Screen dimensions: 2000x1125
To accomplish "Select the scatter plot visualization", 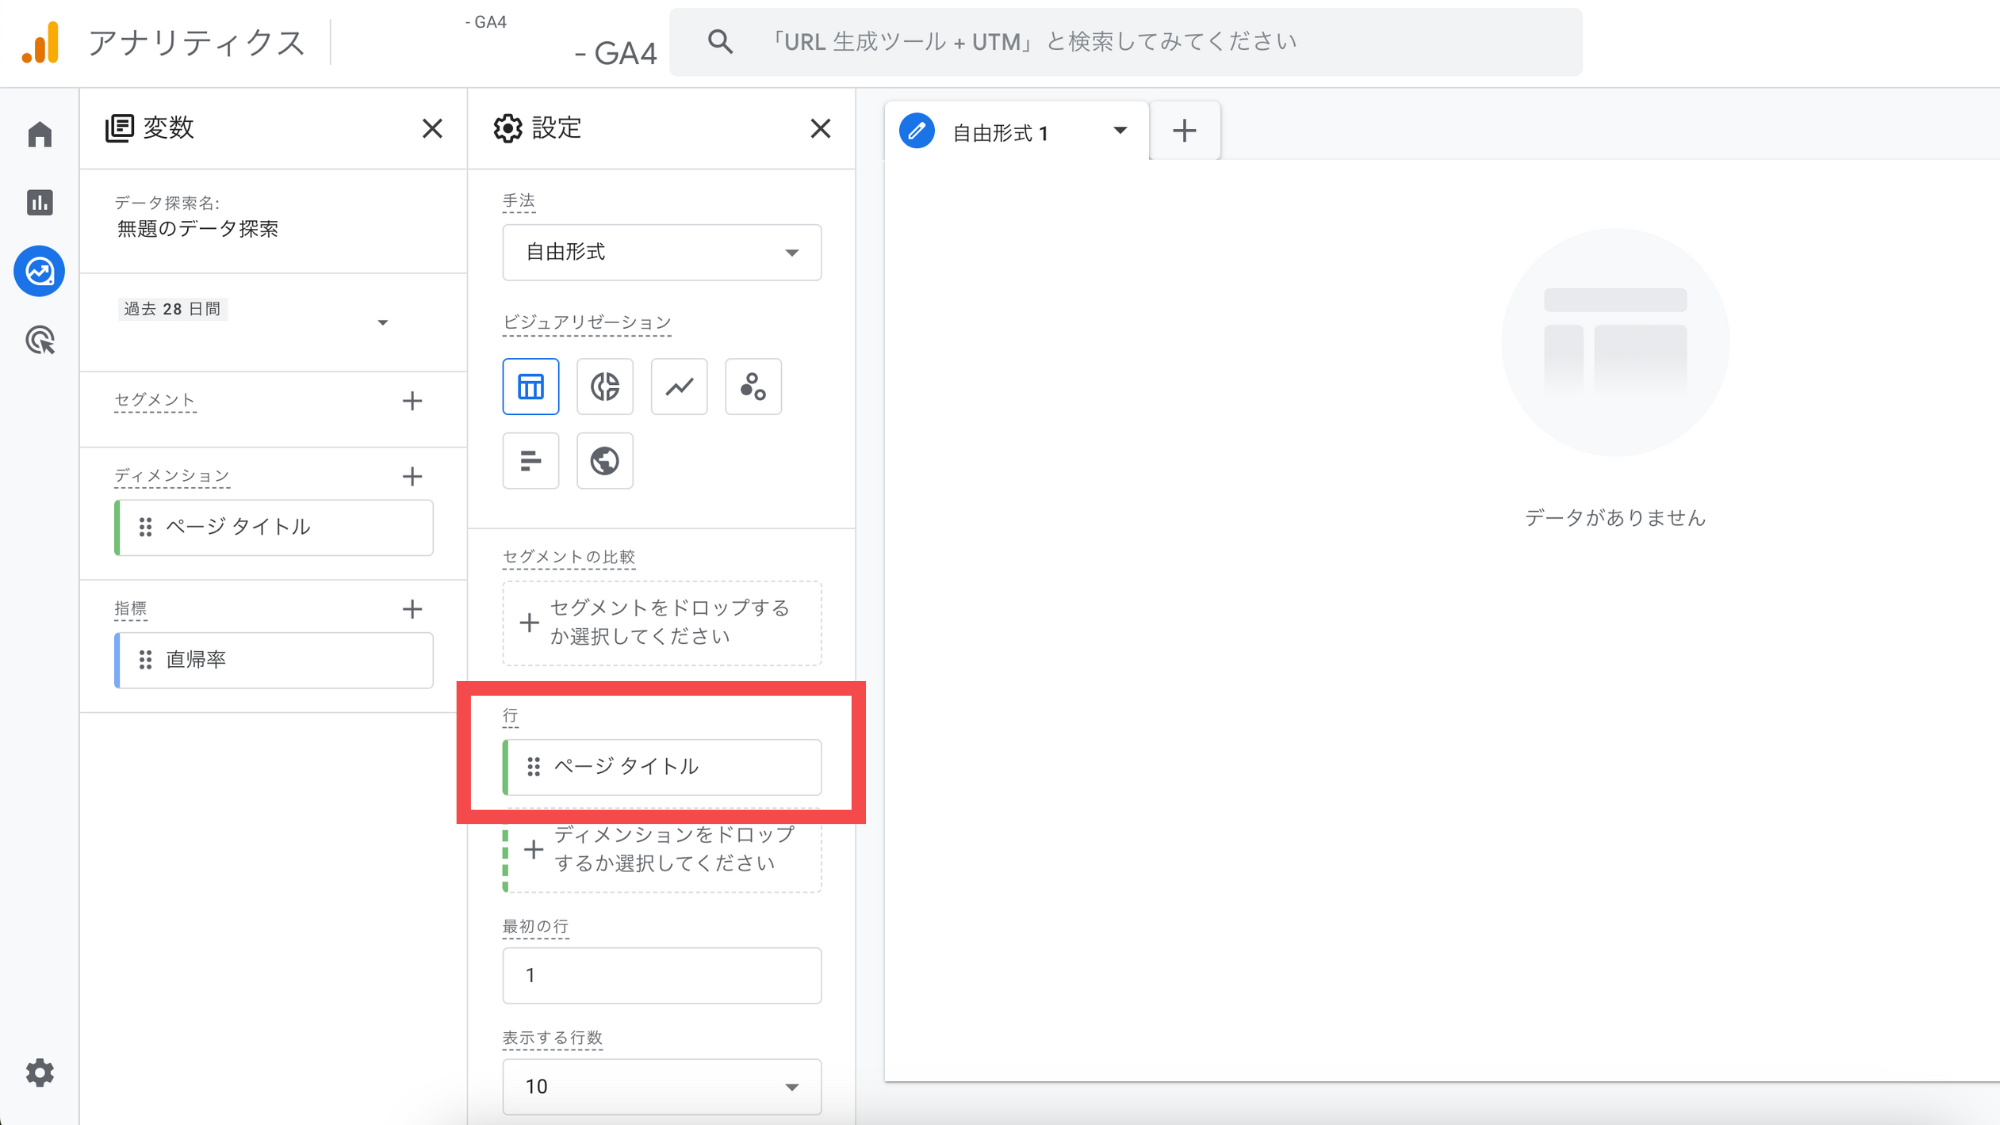I will [x=753, y=386].
